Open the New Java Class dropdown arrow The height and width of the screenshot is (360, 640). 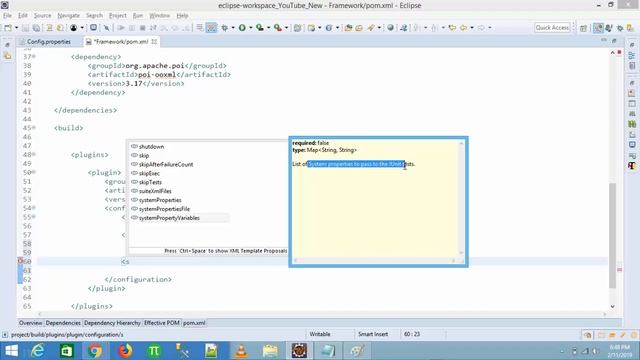pos(337,28)
